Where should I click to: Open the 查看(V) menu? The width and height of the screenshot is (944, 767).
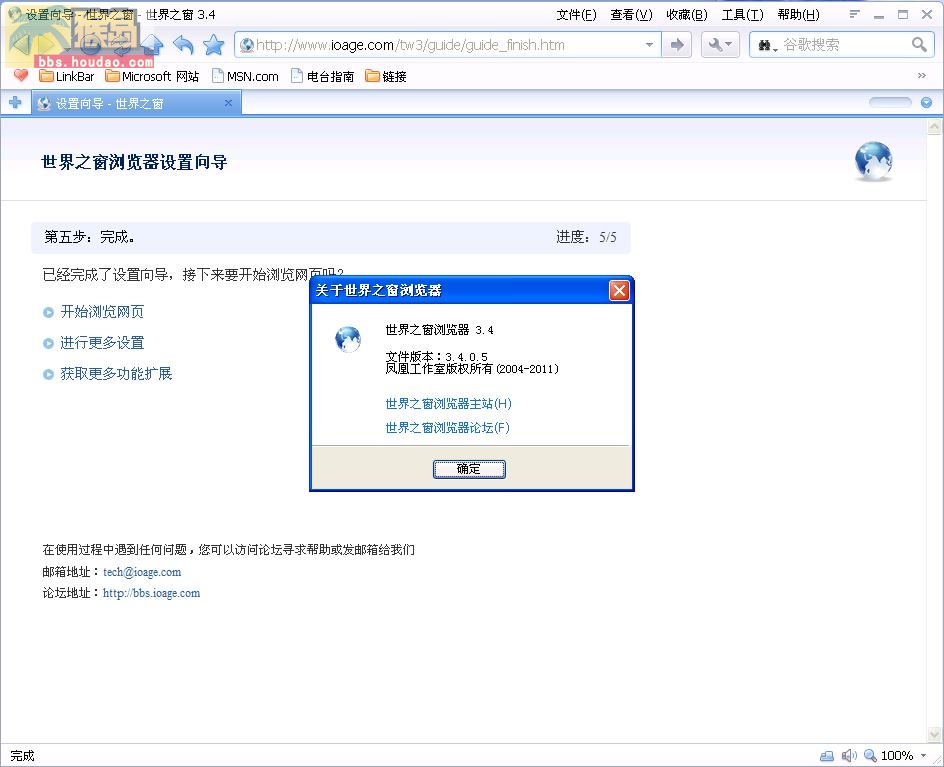632,14
